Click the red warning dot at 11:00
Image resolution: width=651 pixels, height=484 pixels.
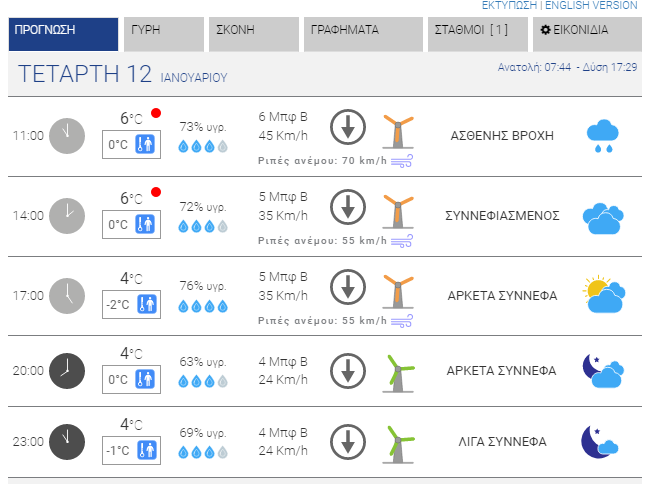156,112
